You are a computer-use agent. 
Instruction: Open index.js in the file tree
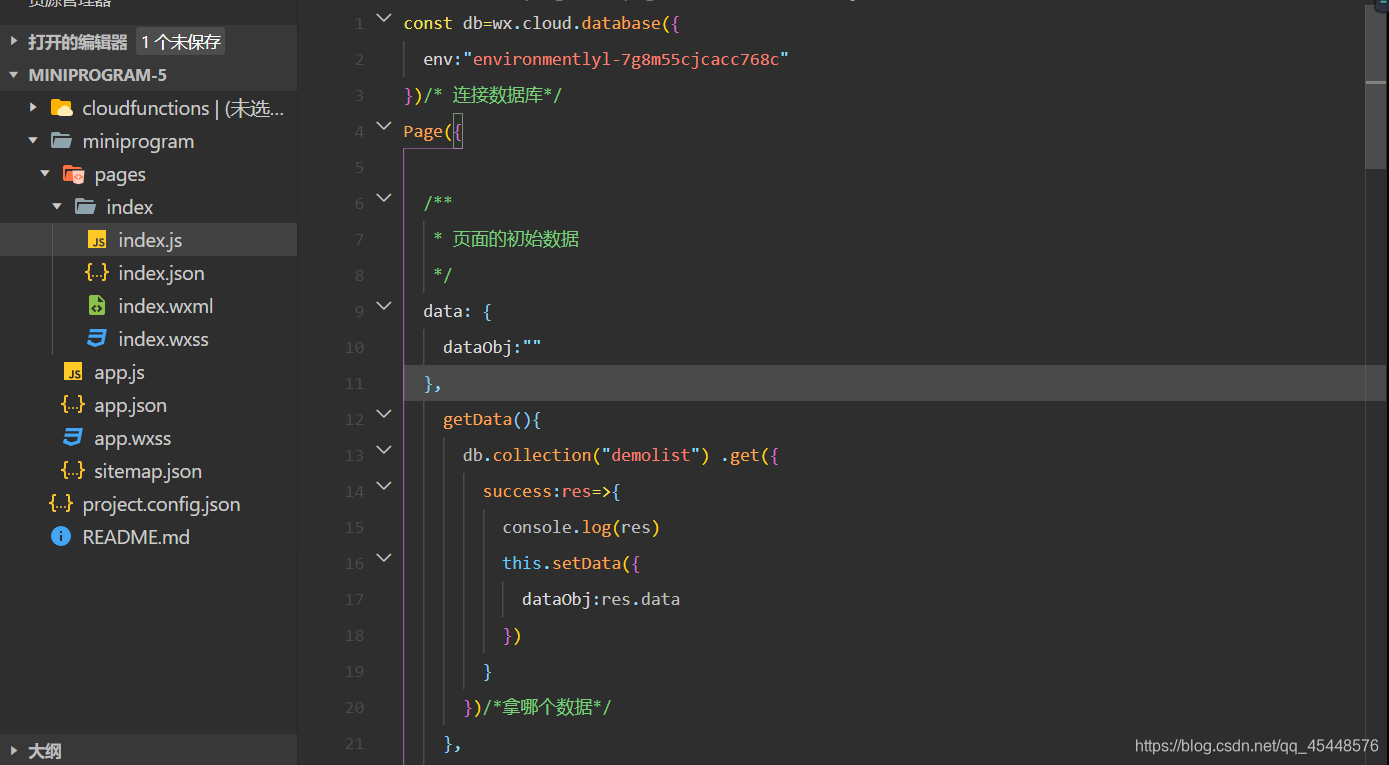pyautogui.click(x=148, y=240)
